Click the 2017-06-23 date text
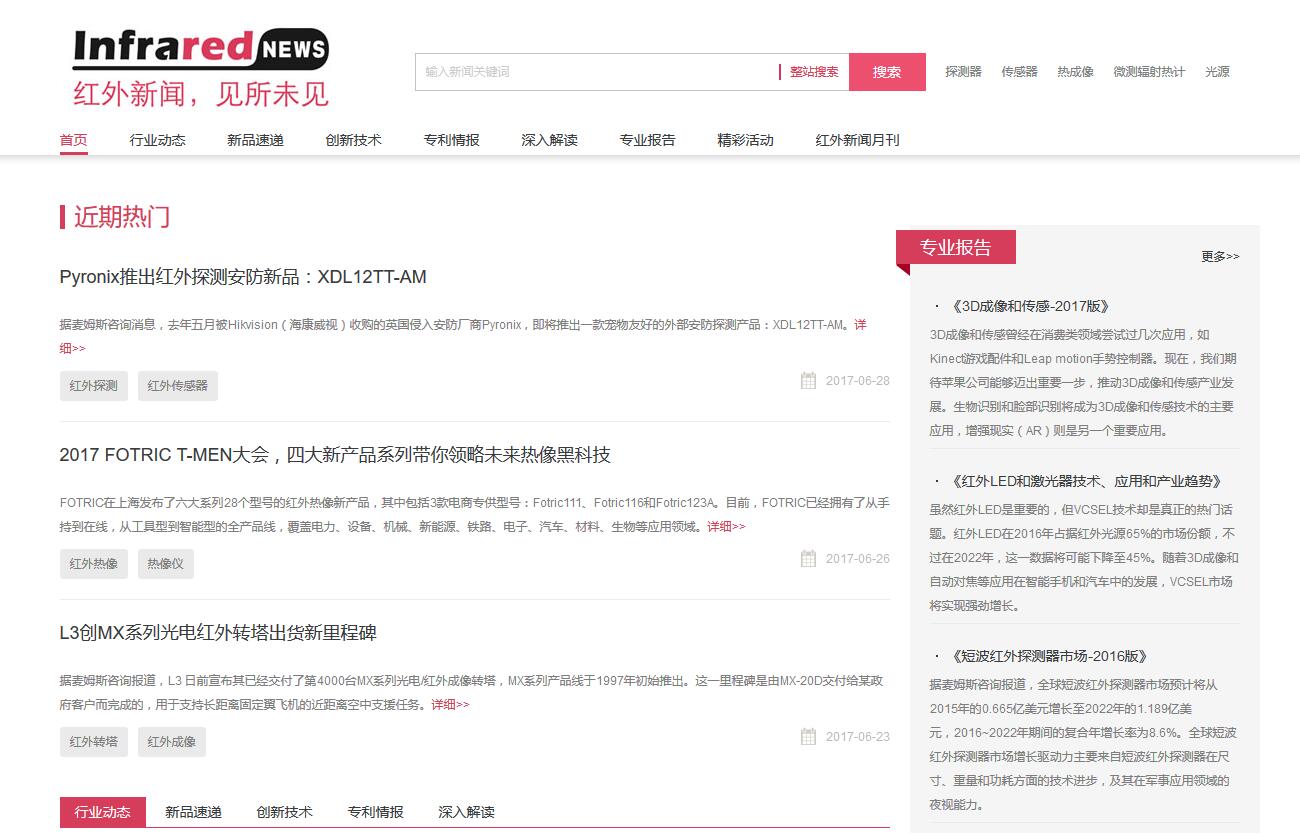 point(857,737)
